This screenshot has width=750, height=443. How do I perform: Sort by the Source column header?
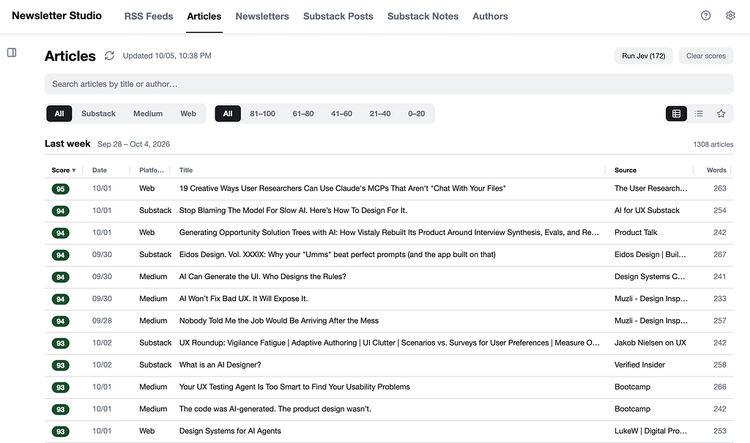tap(625, 170)
